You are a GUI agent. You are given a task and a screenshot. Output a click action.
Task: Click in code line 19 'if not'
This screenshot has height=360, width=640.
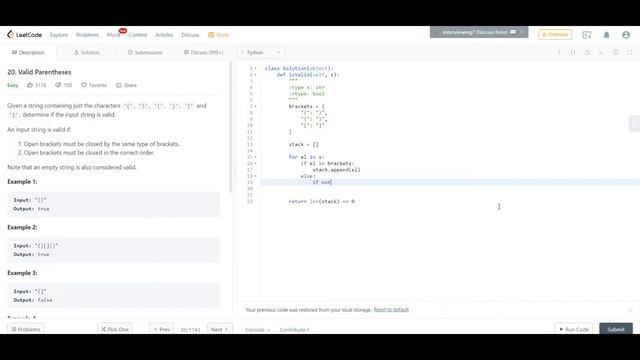click(x=322, y=182)
